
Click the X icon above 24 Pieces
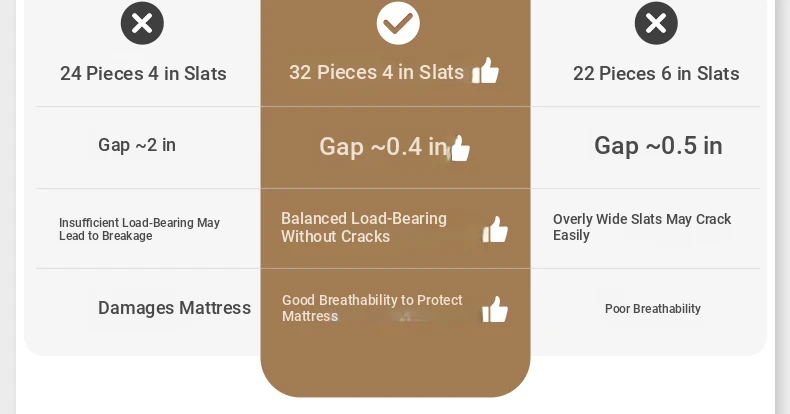click(142, 23)
